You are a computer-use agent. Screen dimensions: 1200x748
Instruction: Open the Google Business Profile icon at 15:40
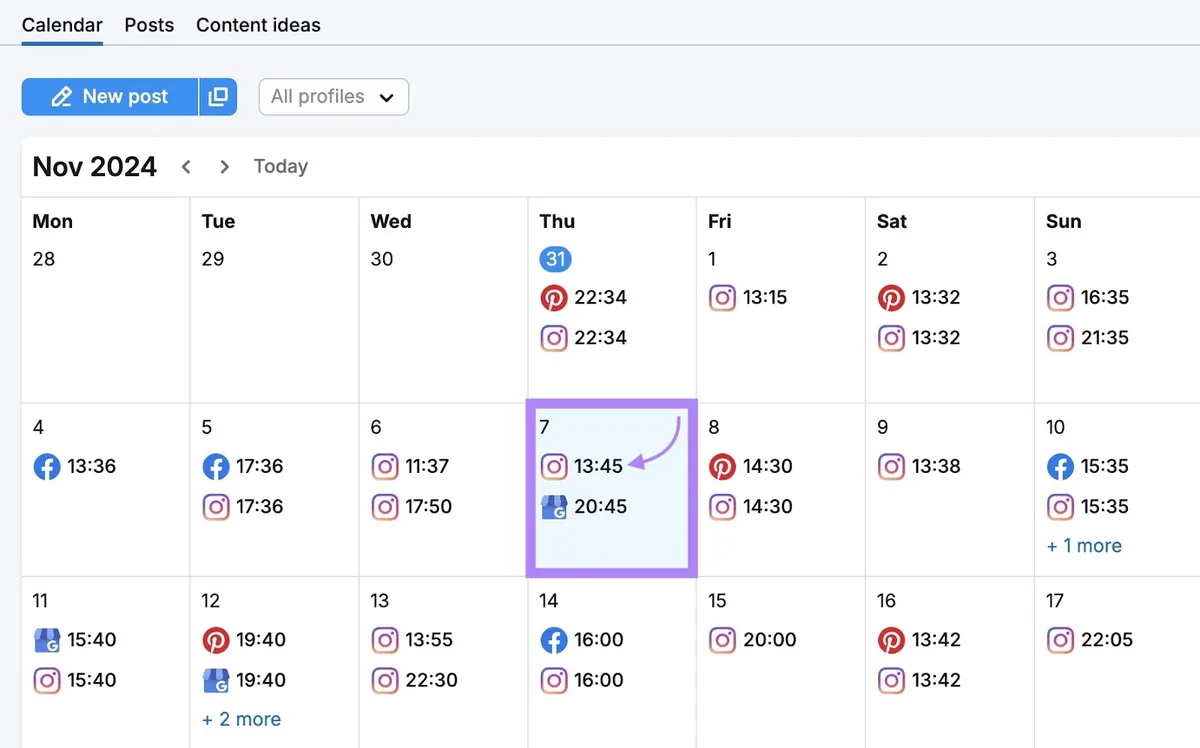[x=46, y=640]
